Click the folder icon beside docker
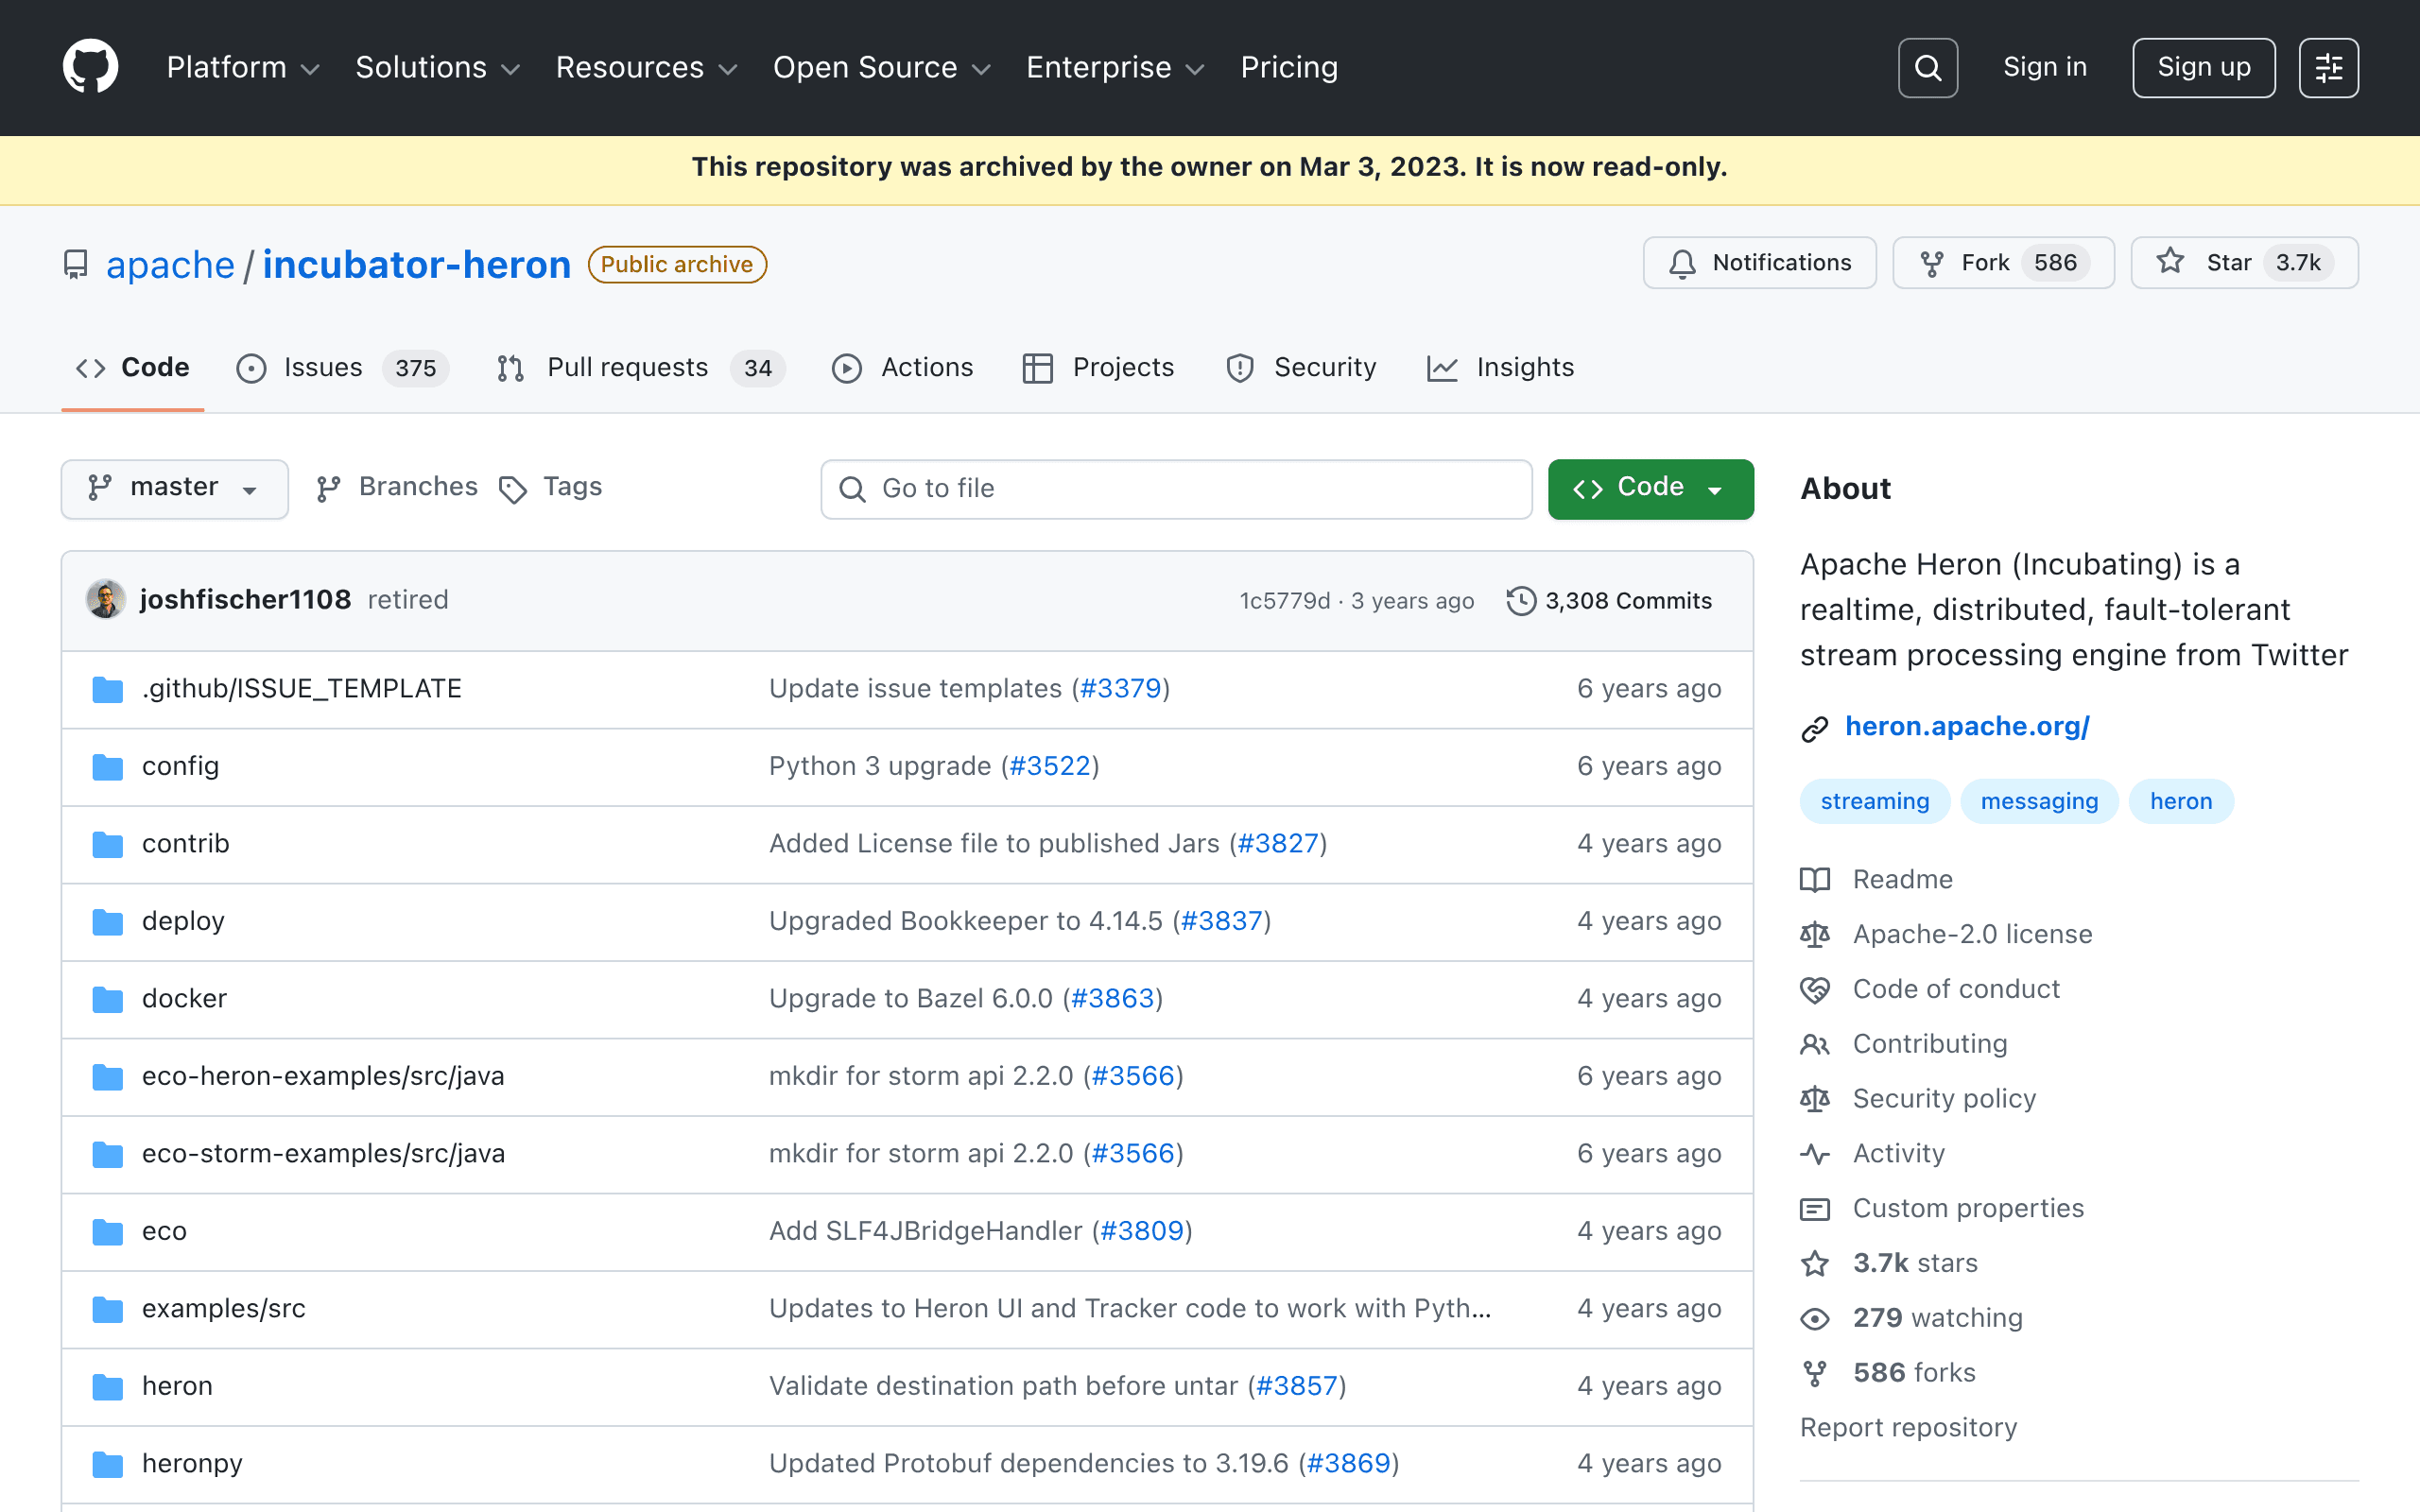 pos(107,999)
